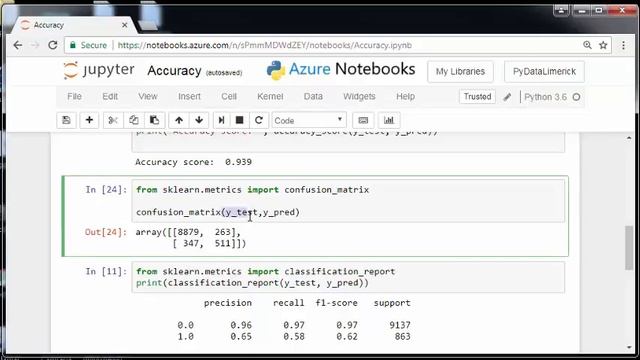
Task: Open the Kernel menu
Action: (x=270, y=97)
